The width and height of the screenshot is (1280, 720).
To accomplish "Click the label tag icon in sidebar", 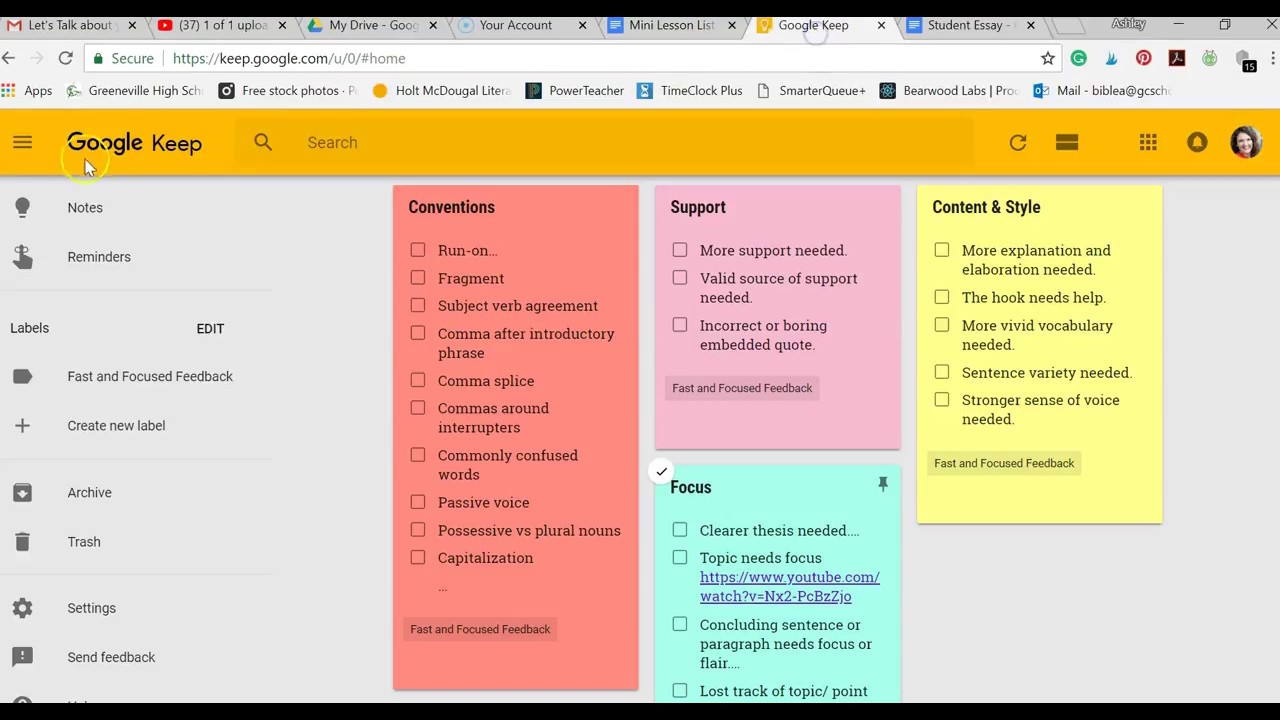I will tap(22, 376).
